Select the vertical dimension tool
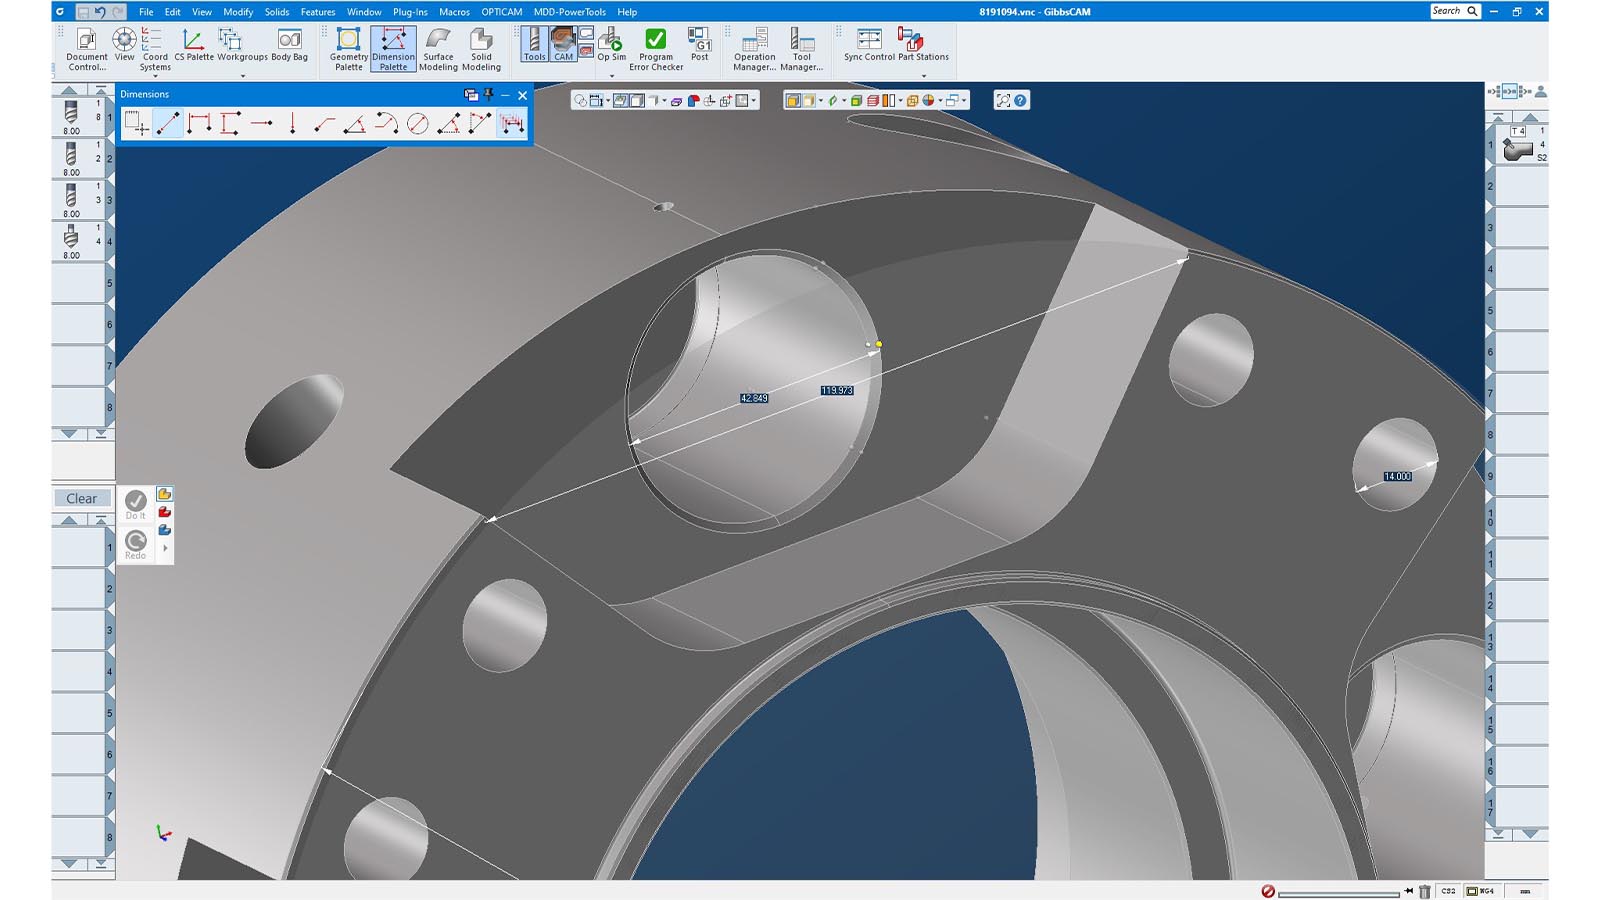Viewport: 1600px width, 900px height. point(230,124)
